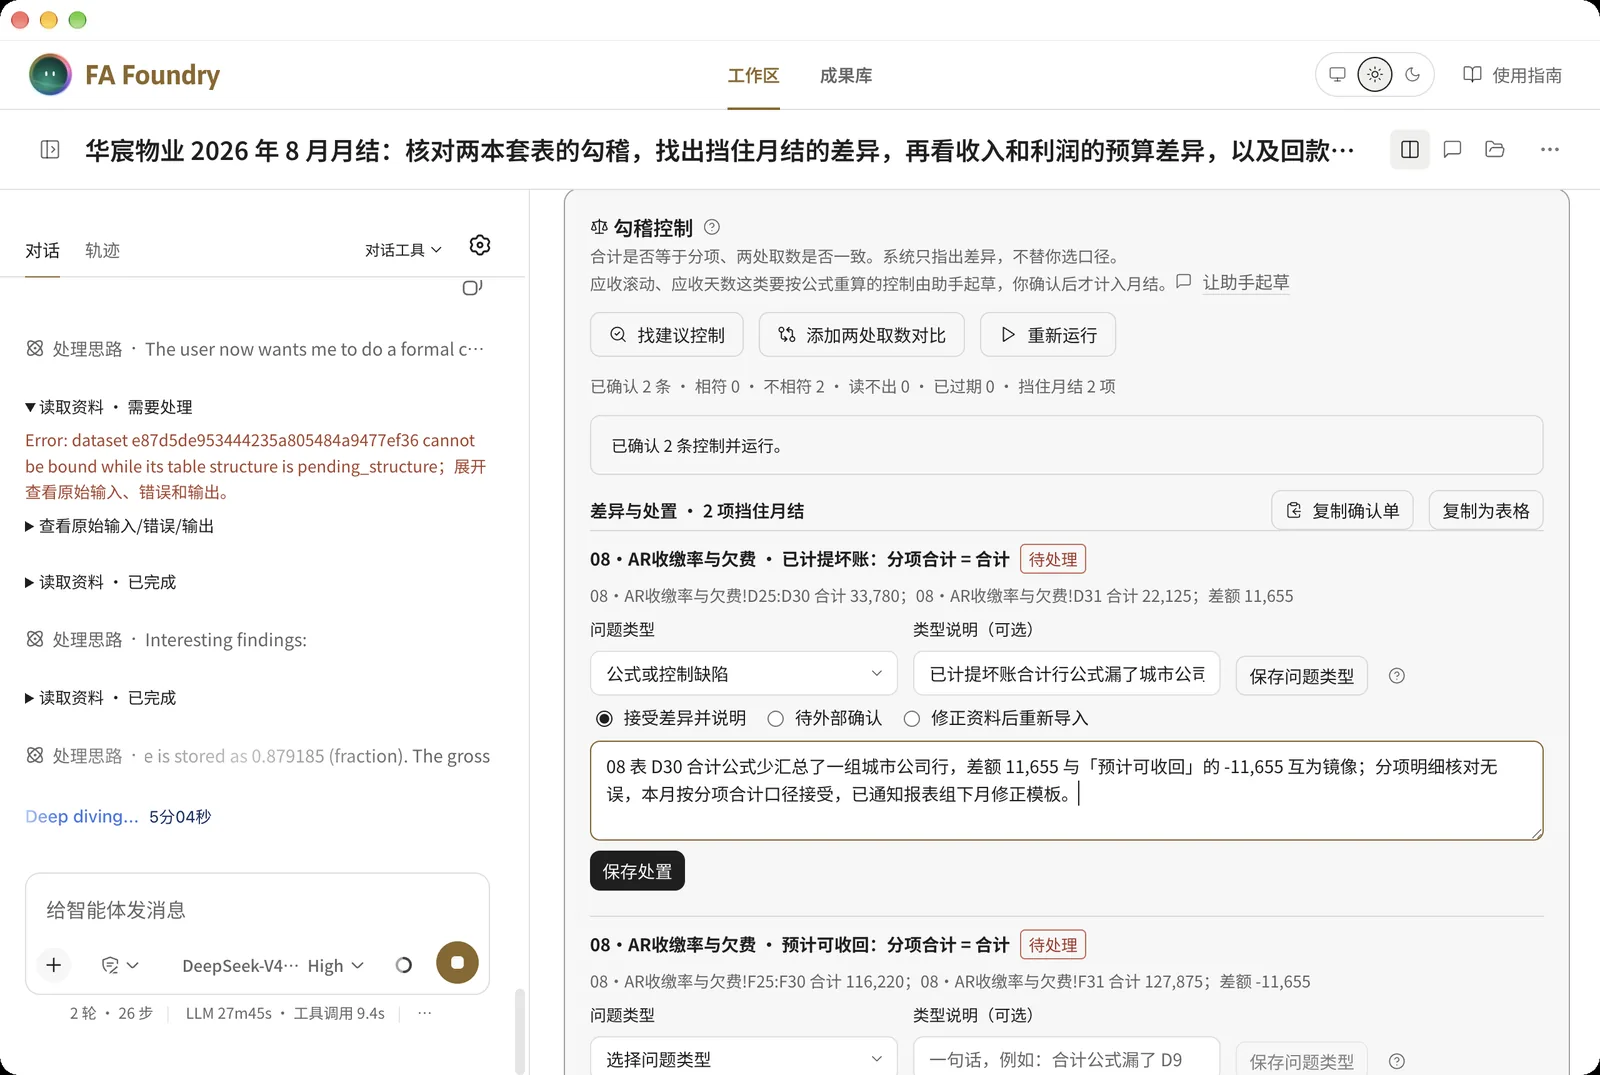Image resolution: width=1600 pixels, height=1075 pixels.
Task: Toggle the split view layout icon
Action: 1410,150
